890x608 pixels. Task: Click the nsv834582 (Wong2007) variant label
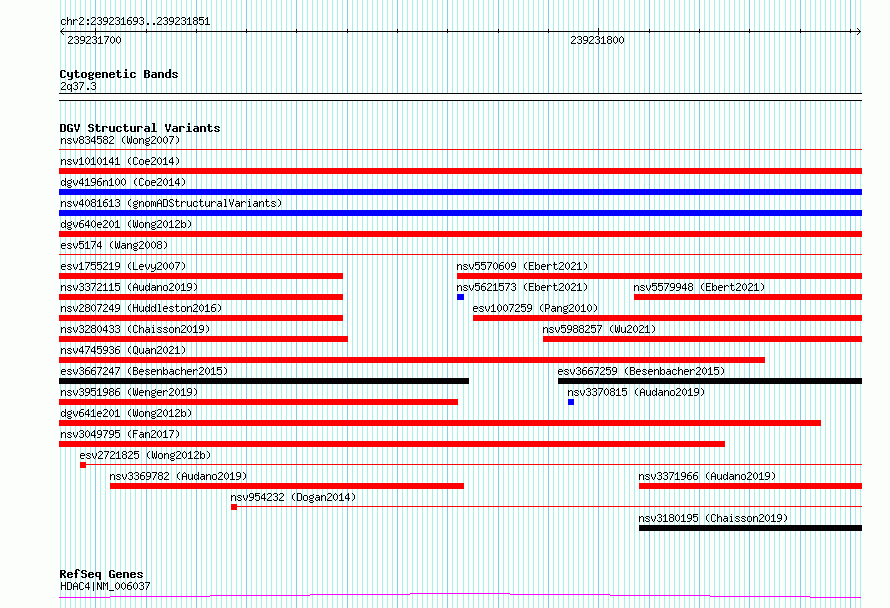tap(120, 140)
